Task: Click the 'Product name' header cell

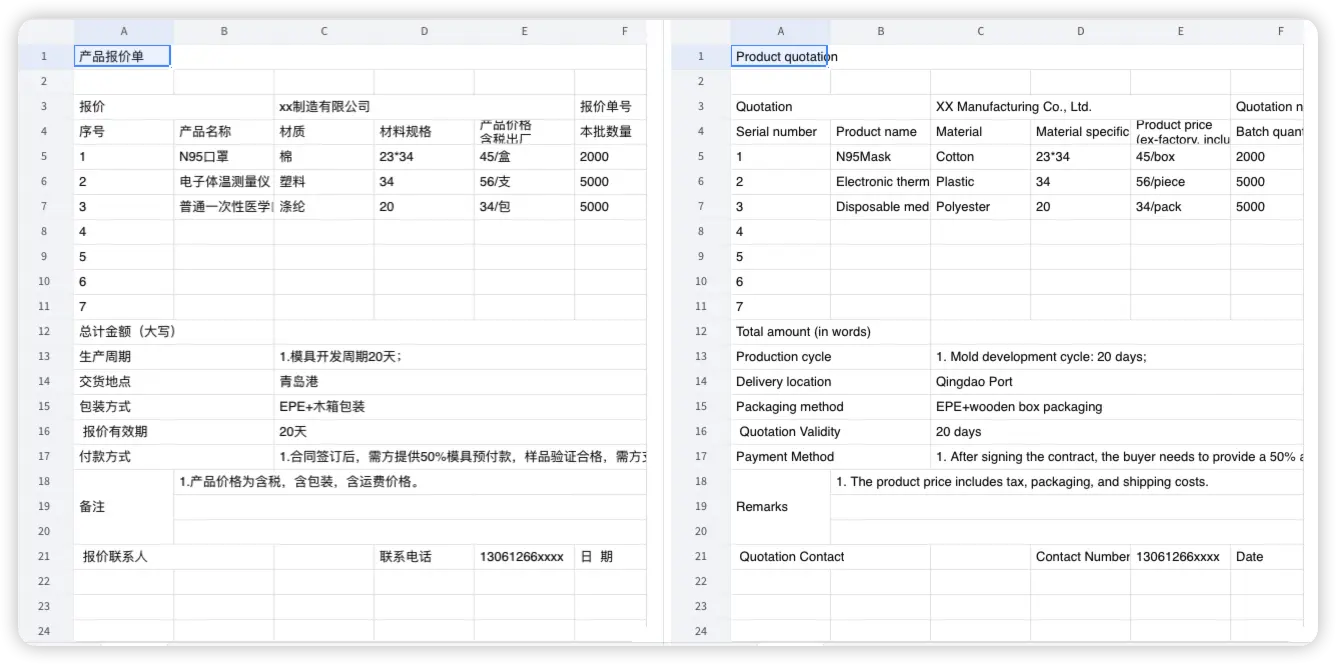Action: click(x=880, y=131)
